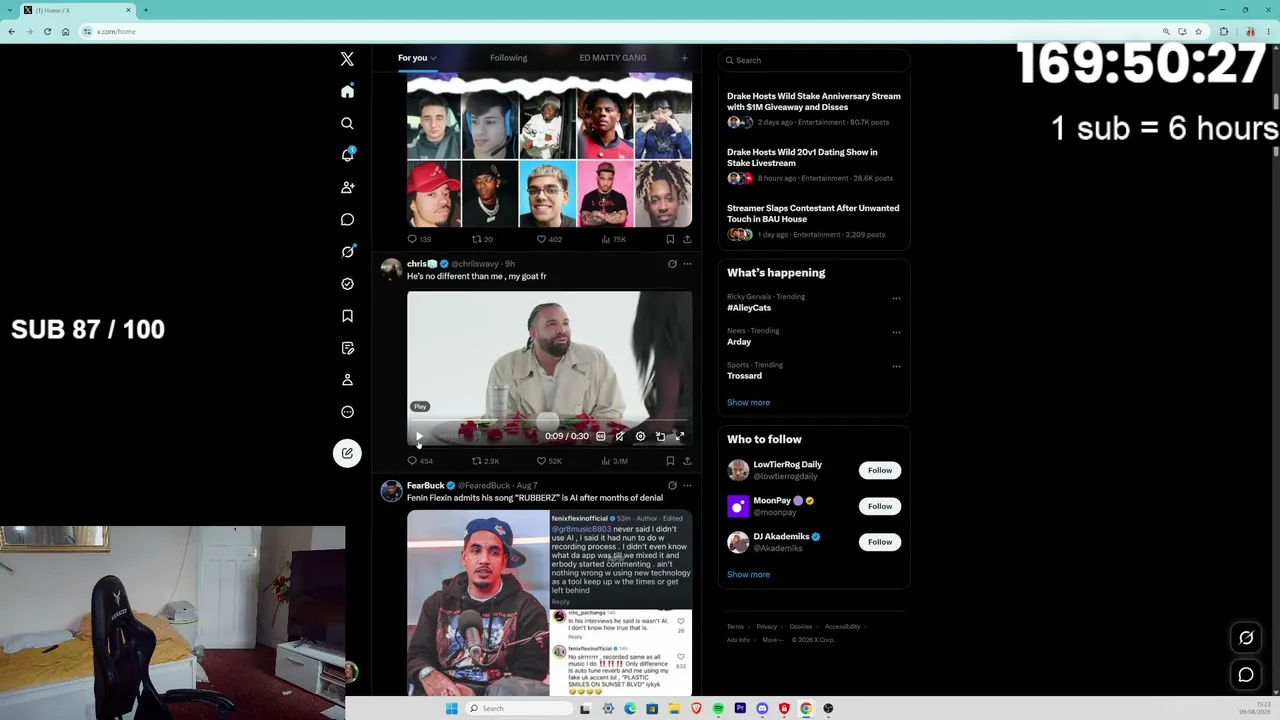
Task: Open More options circle in sidebar
Action: [x=347, y=412]
